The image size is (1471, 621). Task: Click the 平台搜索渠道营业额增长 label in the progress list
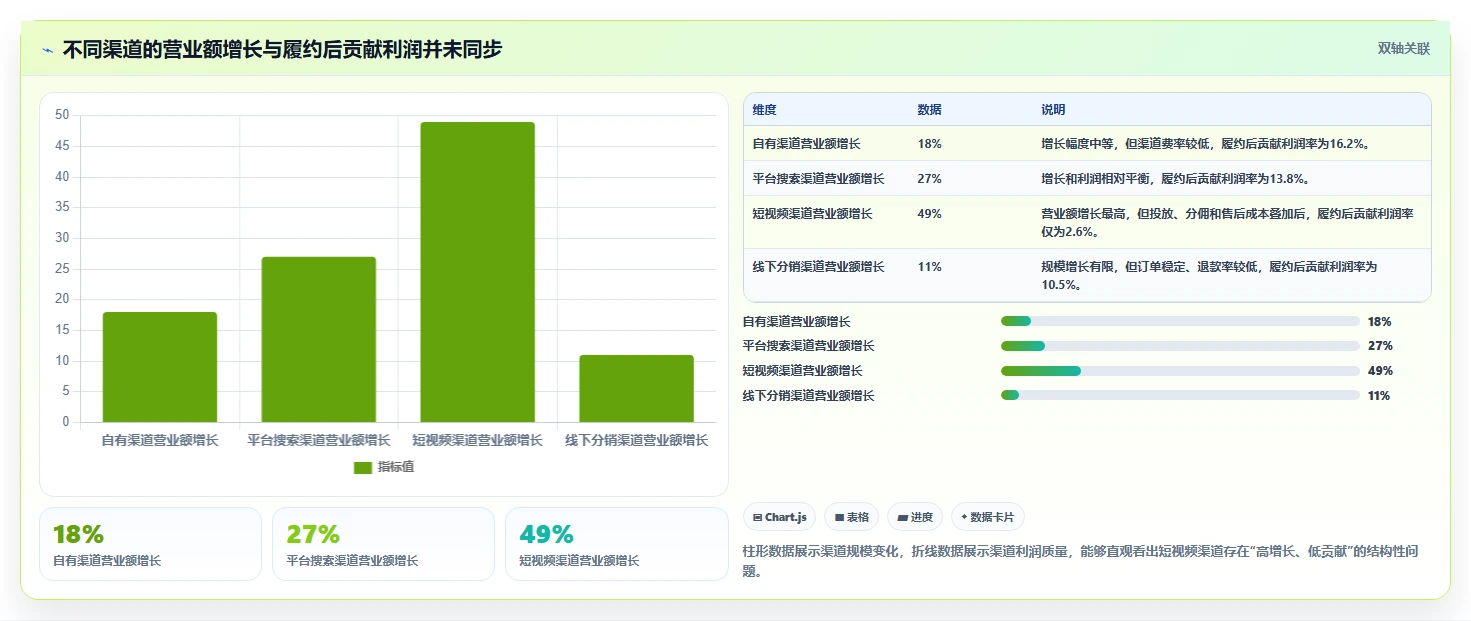(x=808, y=346)
